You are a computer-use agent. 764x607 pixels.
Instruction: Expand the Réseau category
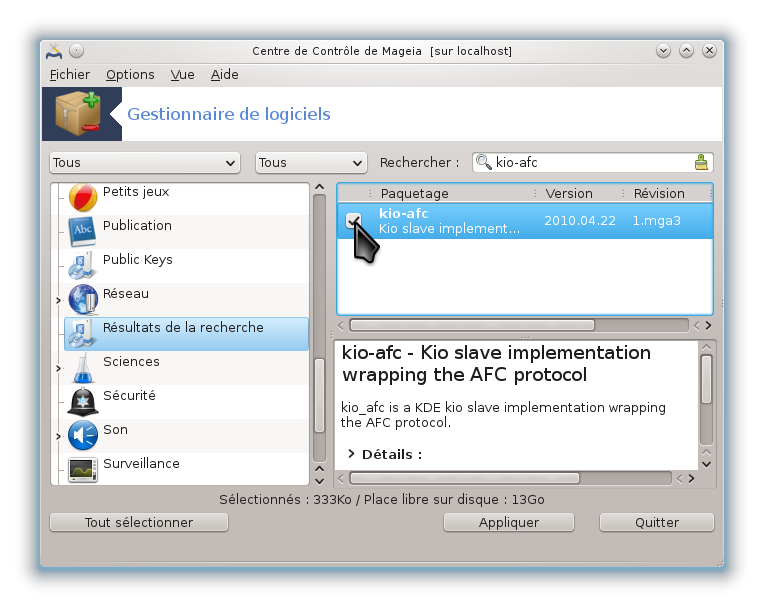pos(58,300)
